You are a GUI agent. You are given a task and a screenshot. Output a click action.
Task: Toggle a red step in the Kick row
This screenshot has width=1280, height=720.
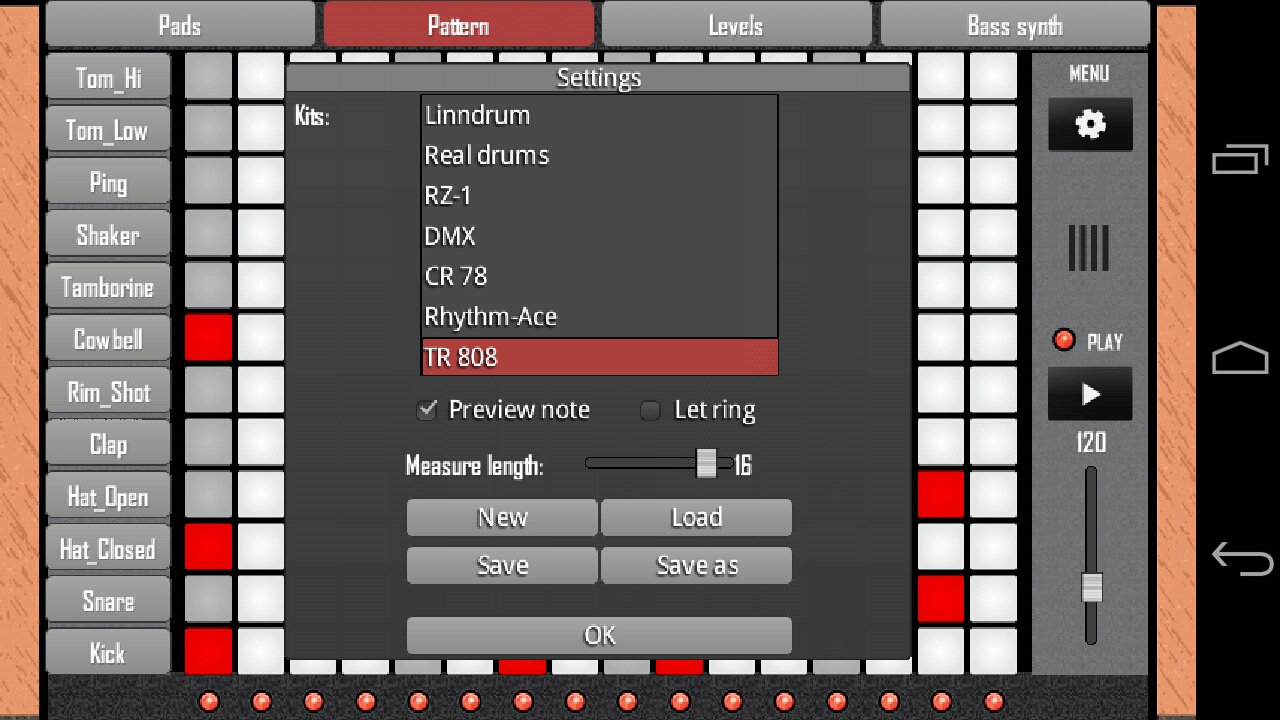[x=208, y=652]
